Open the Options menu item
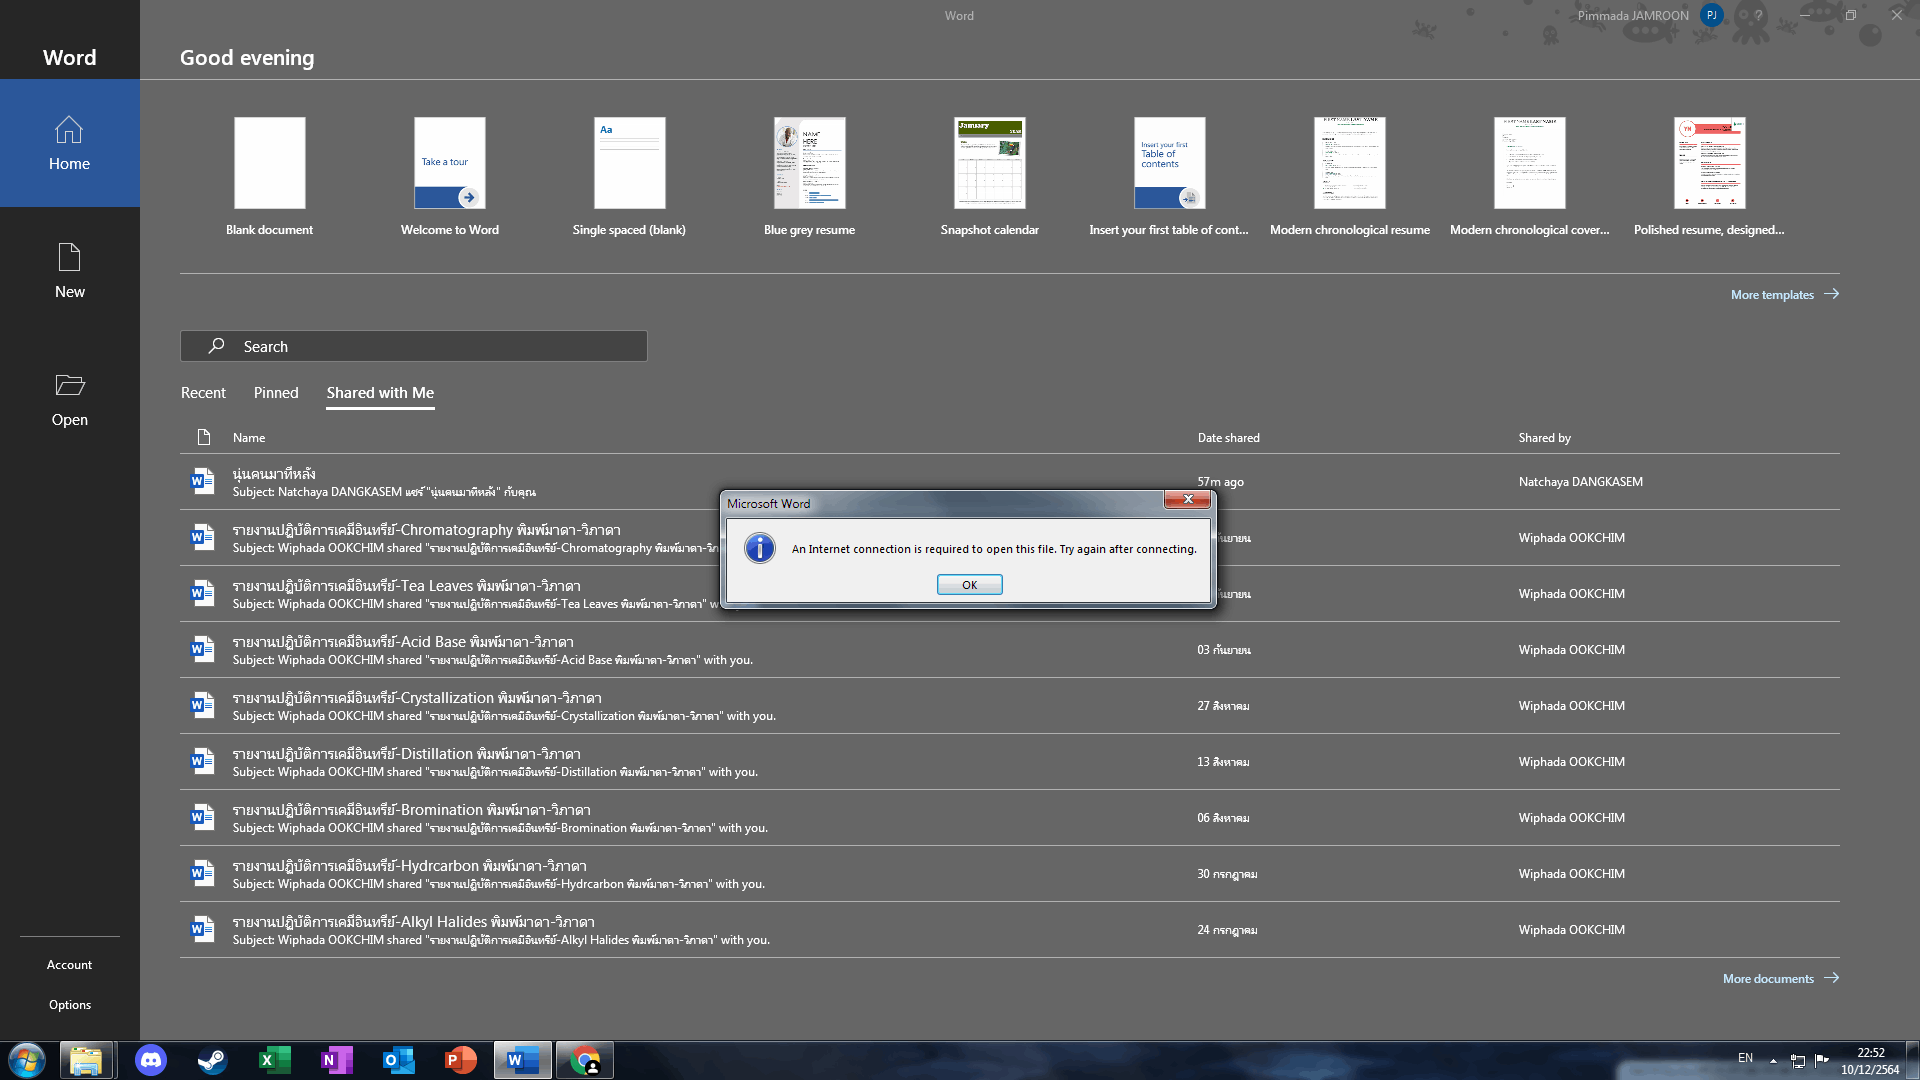Screen dimensions: 1920x1080 pyautogui.click(x=69, y=1005)
